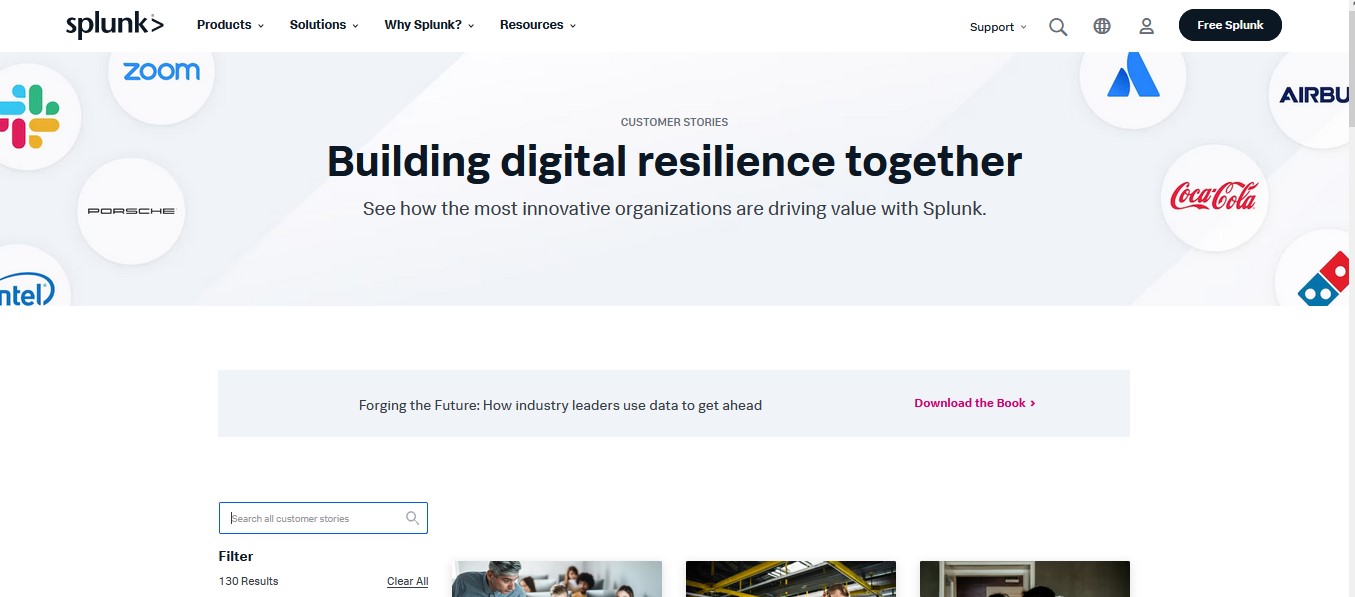The width and height of the screenshot is (1355, 597).
Task: Click the Airbus logo bubble
Action: pyautogui.click(x=1315, y=95)
